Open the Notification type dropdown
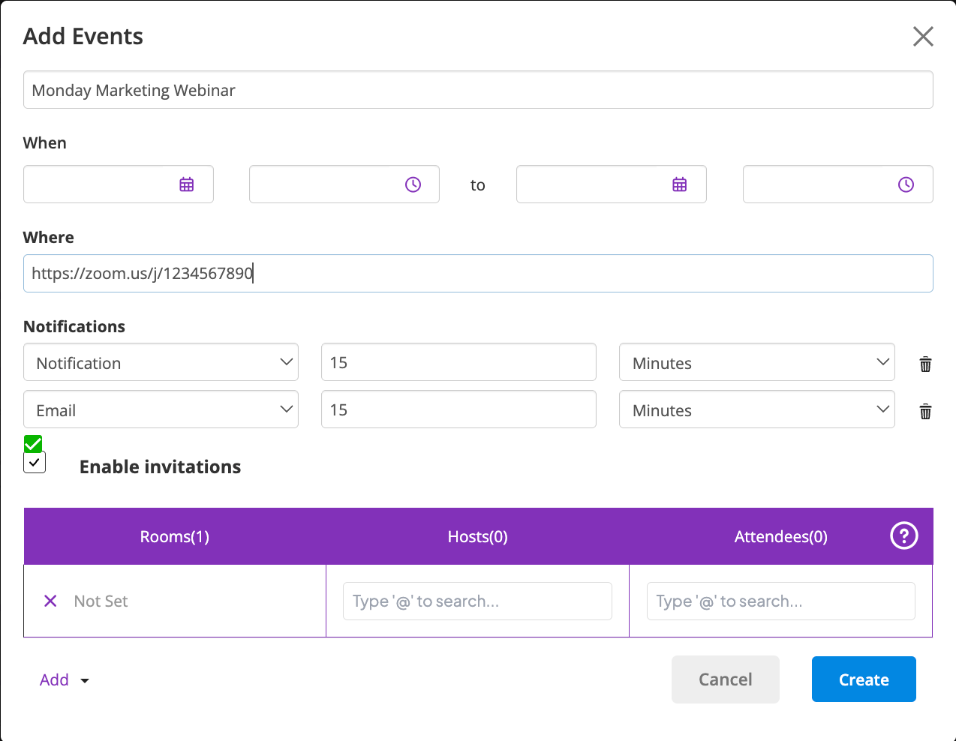Image resolution: width=956 pixels, height=741 pixels. tap(161, 362)
